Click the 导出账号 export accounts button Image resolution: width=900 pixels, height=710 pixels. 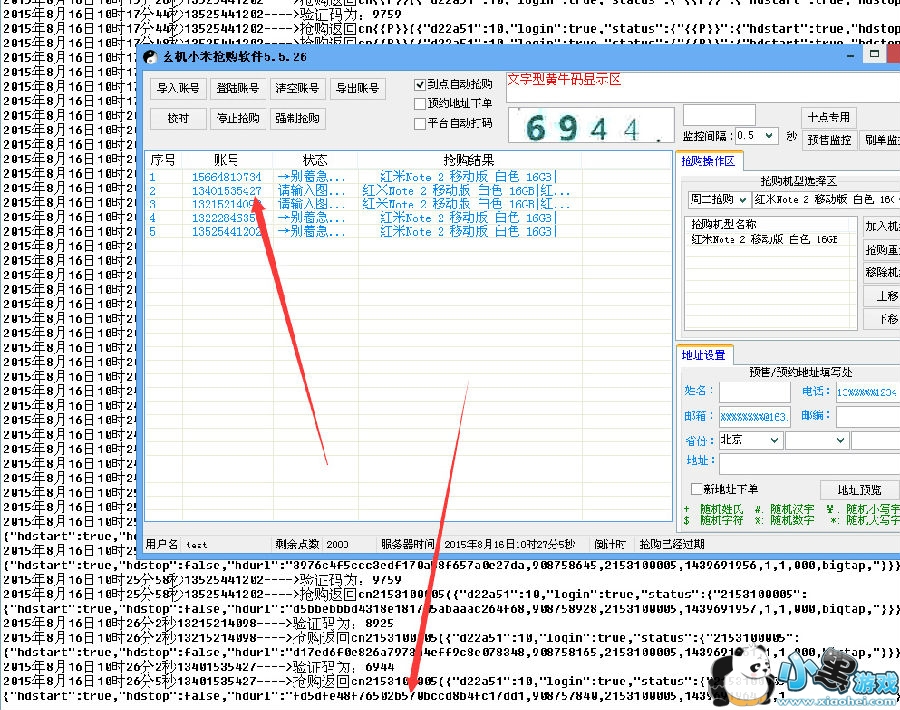pyautogui.click(x=357, y=89)
